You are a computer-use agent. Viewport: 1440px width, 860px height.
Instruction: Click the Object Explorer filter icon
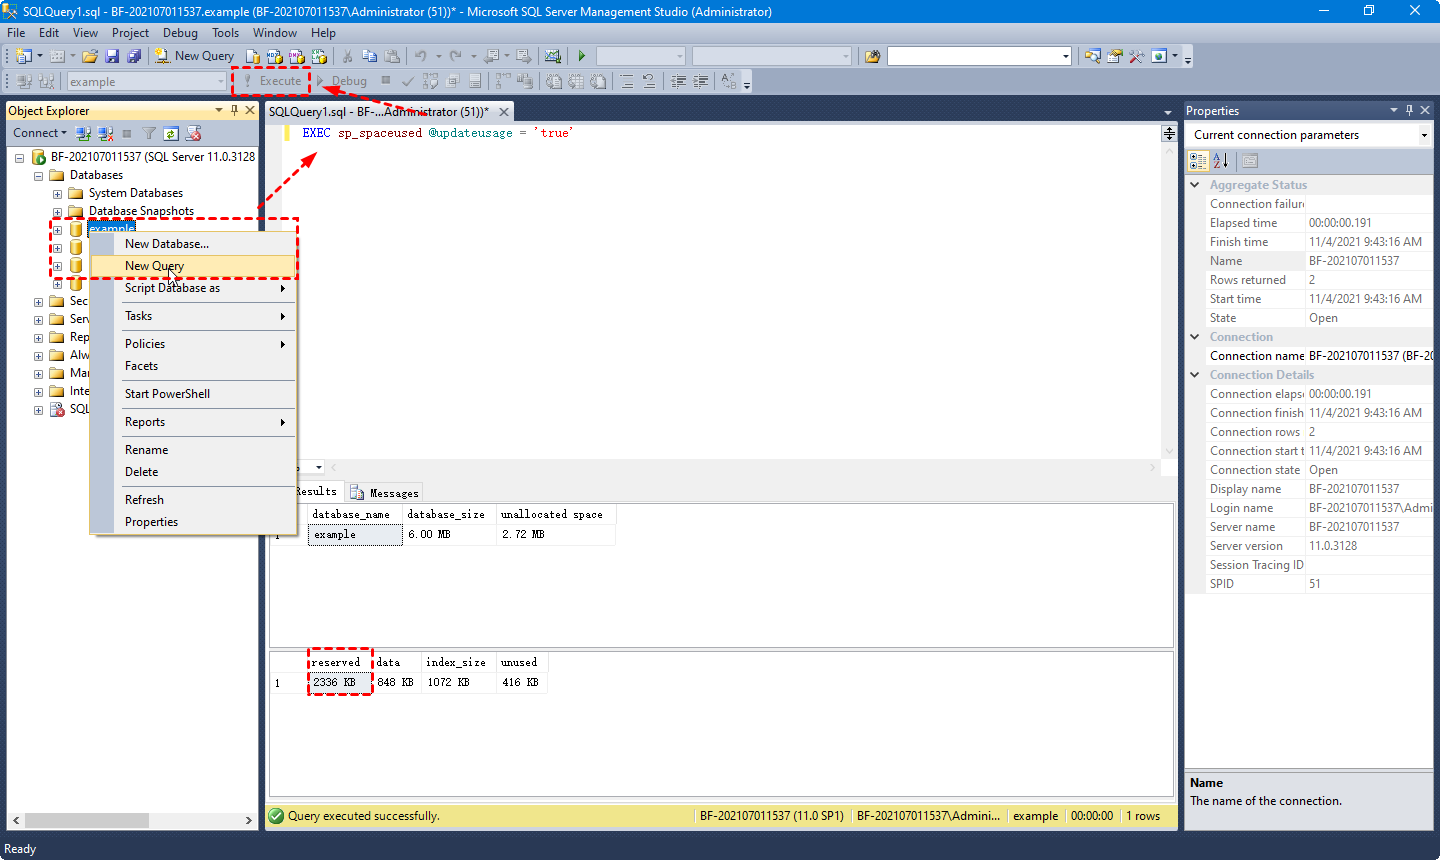click(x=149, y=133)
